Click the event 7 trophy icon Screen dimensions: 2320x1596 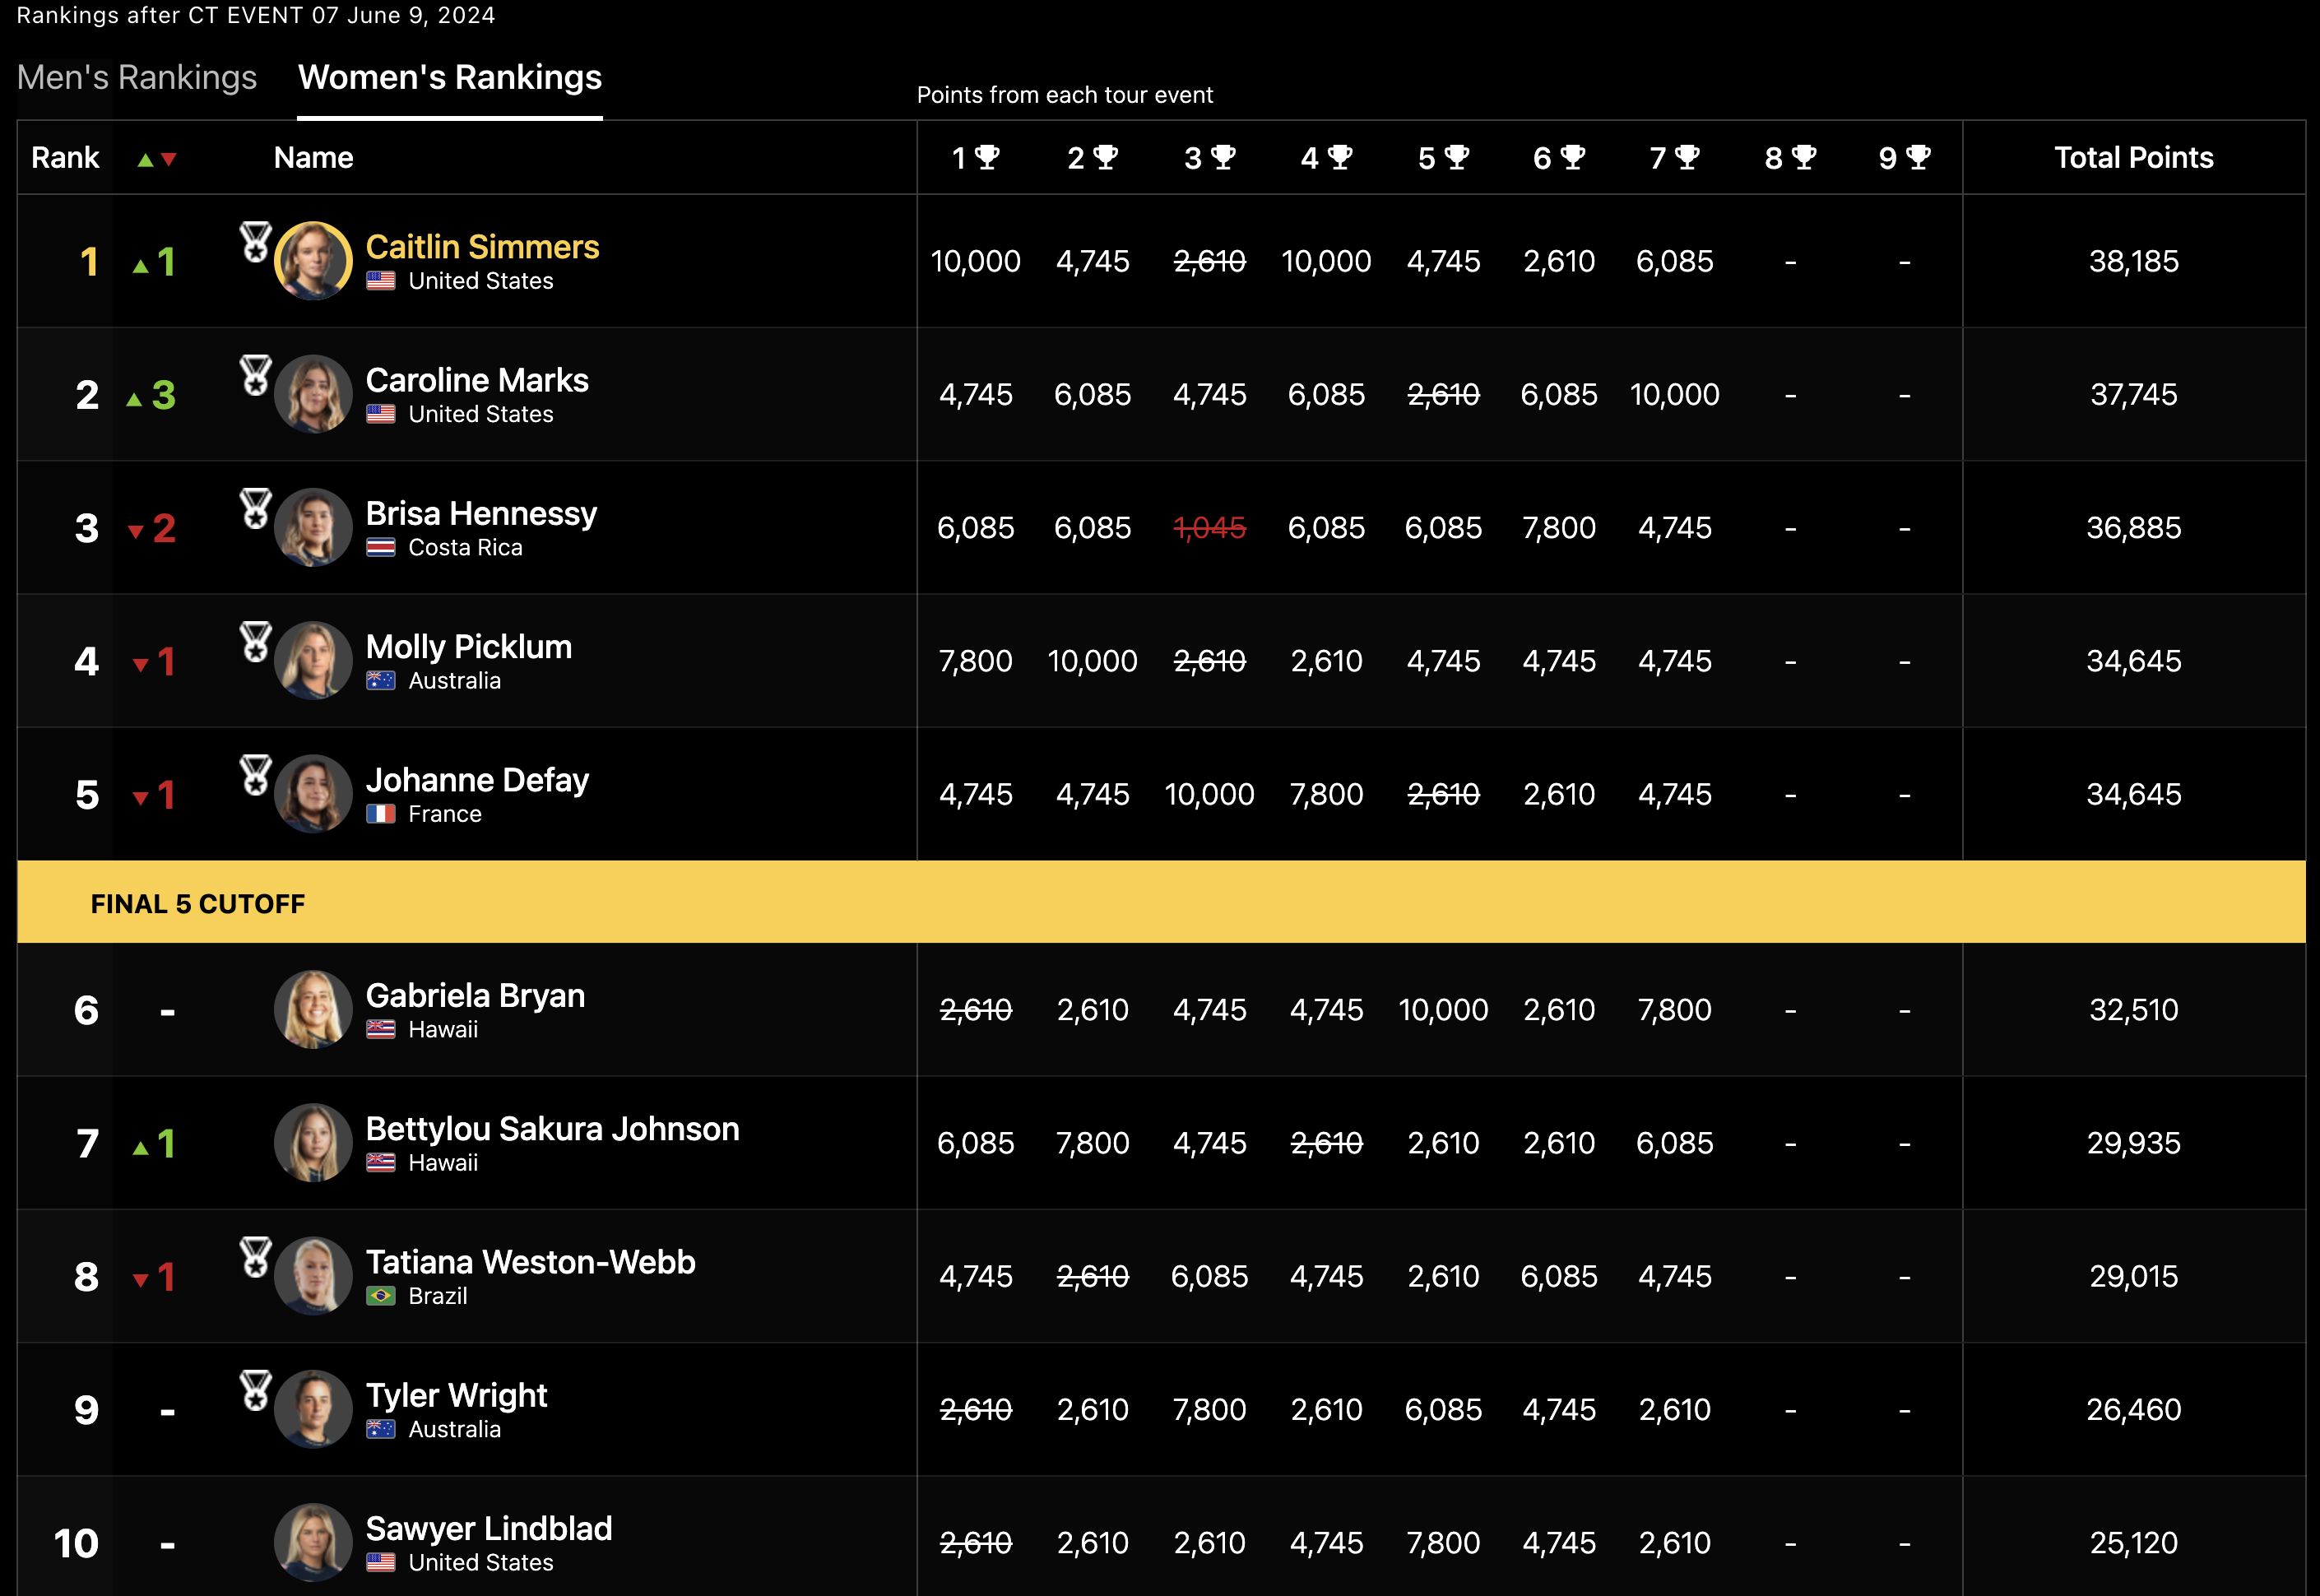pos(1687,157)
